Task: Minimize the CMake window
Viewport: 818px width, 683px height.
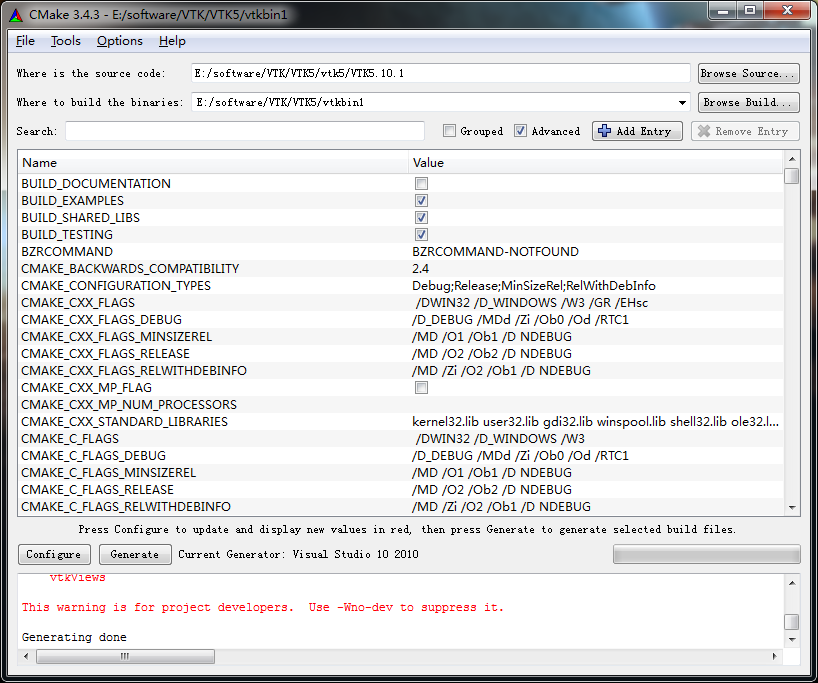Action: (723, 10)
